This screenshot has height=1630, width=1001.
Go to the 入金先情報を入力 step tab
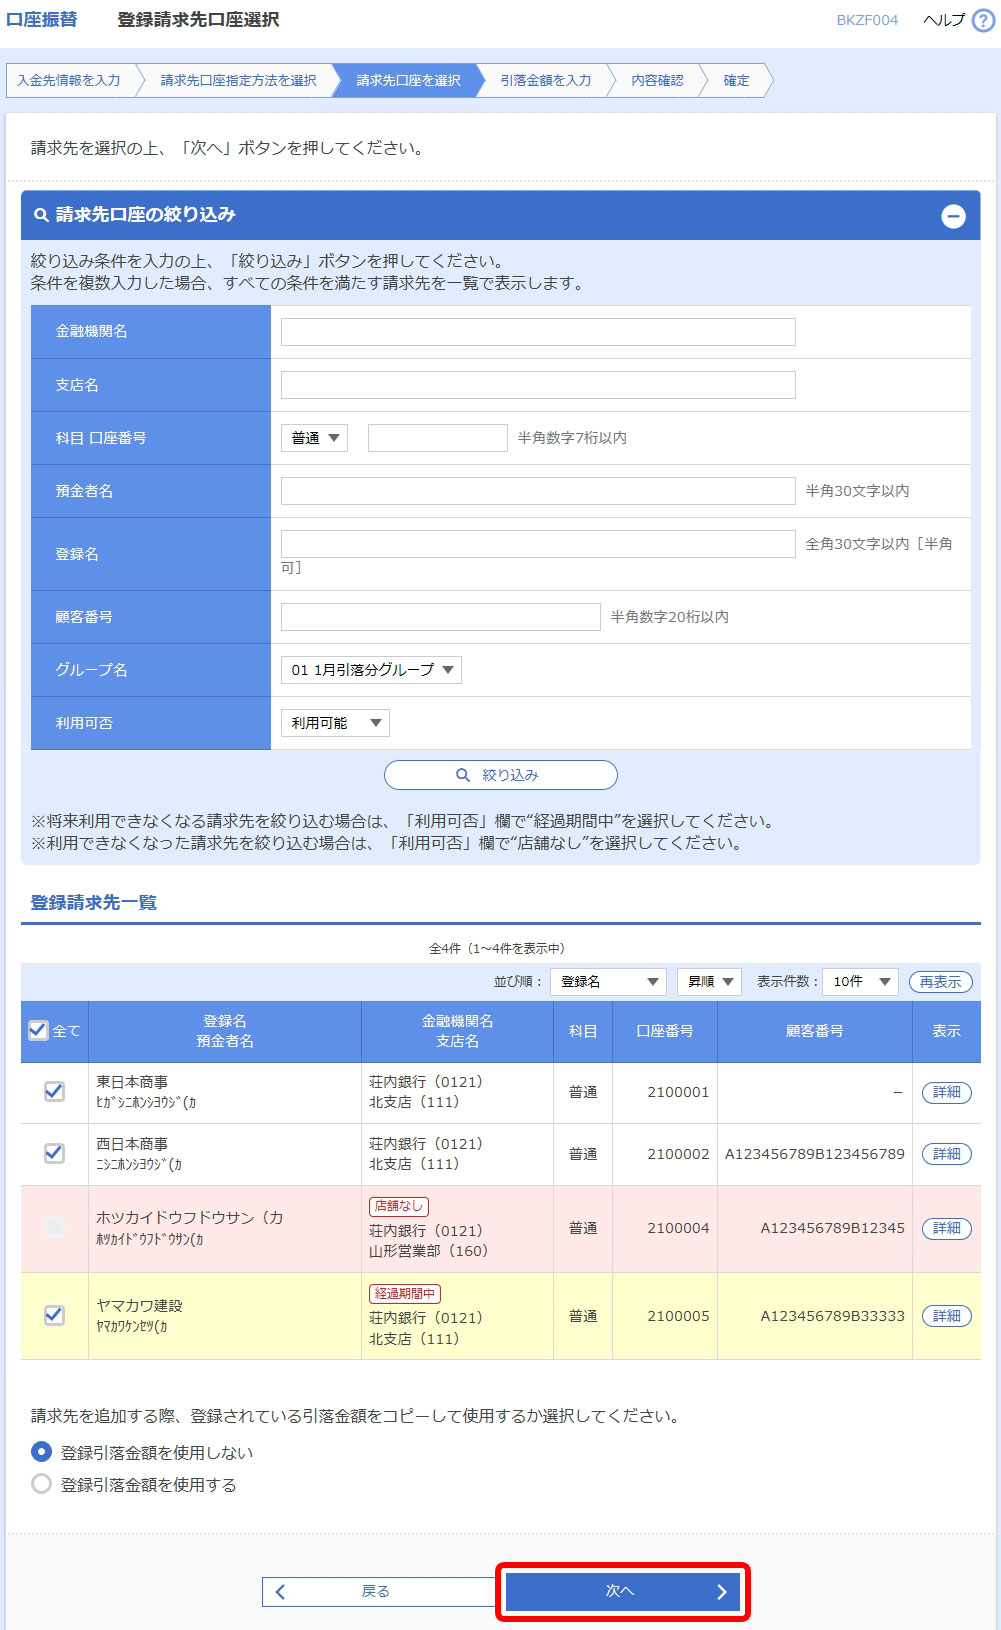coord(69,81)
